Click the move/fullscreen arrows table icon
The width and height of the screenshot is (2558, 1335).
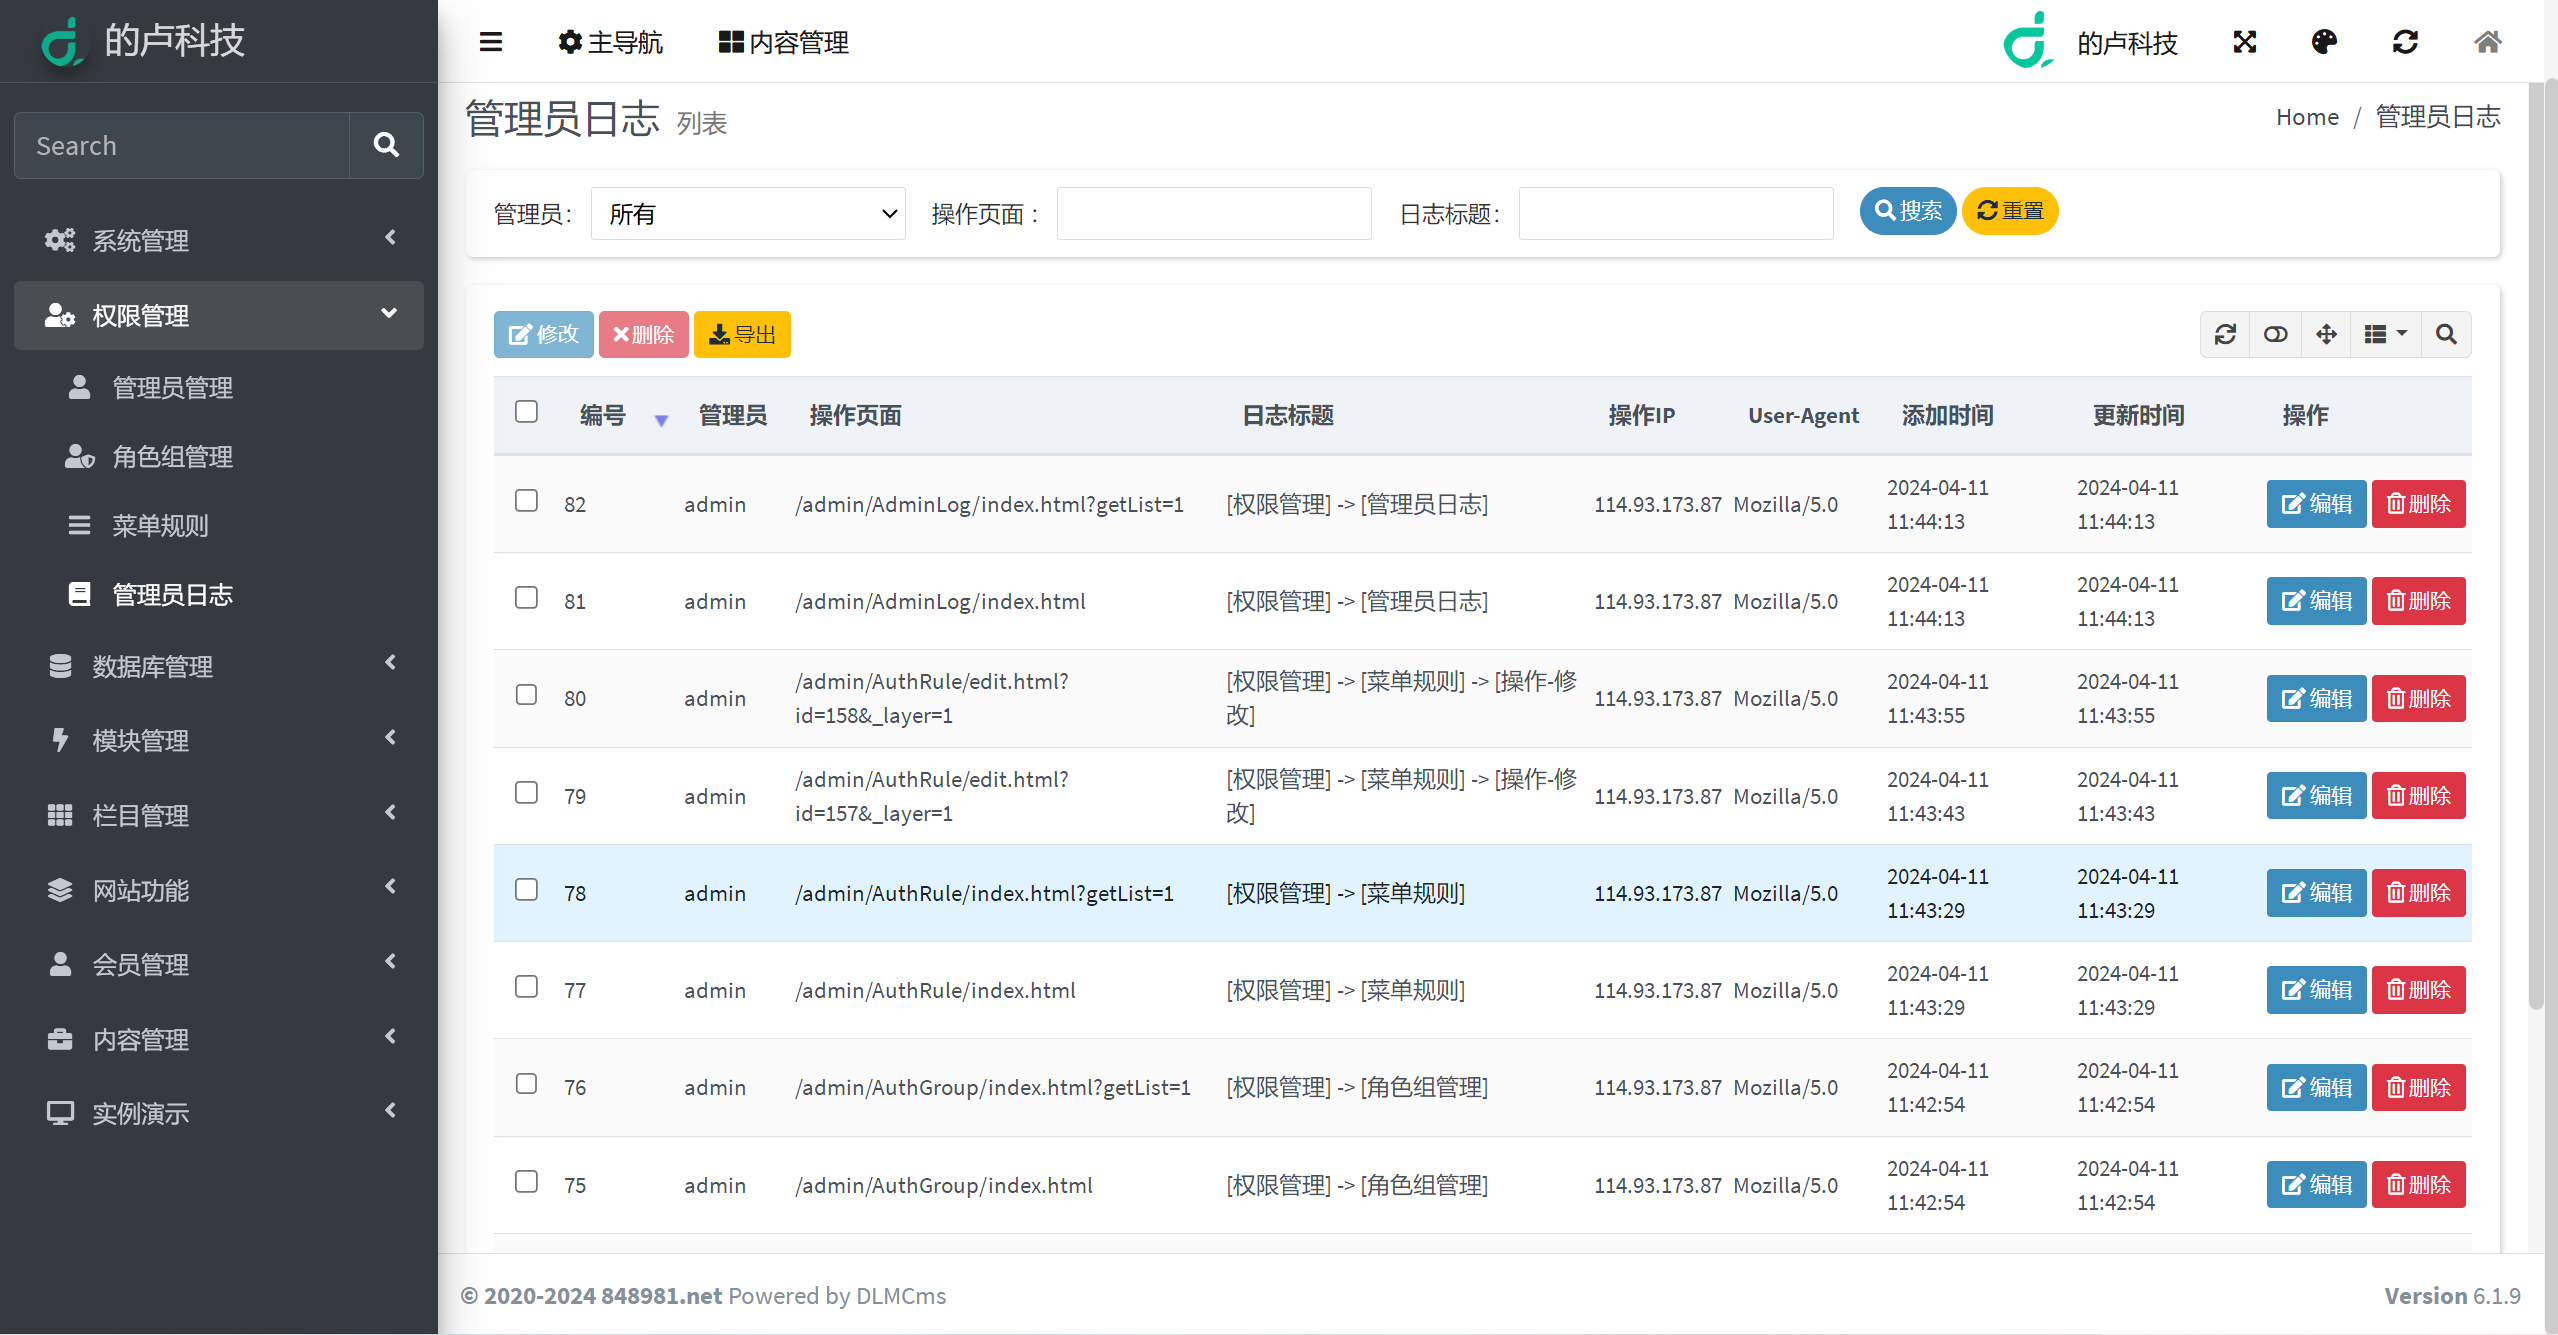tap(2327, 334)
